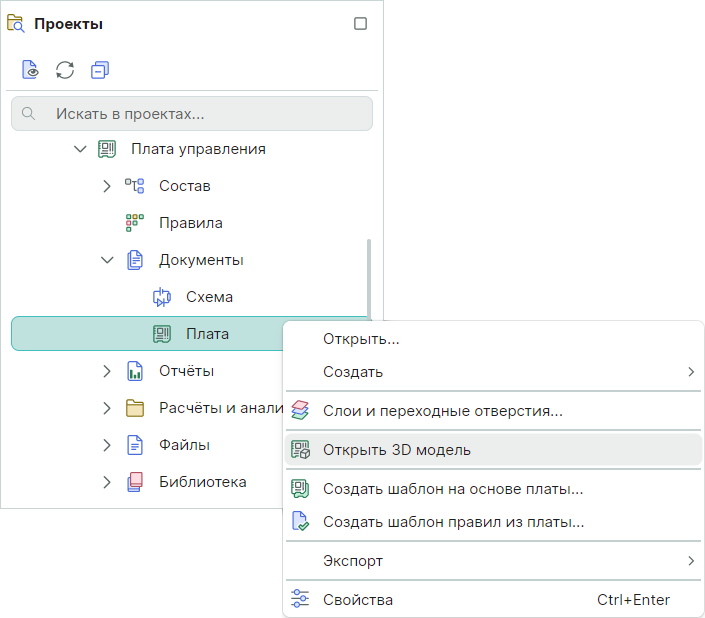
Task: Select Создать шаблон на основе платы
Action: 452,489
